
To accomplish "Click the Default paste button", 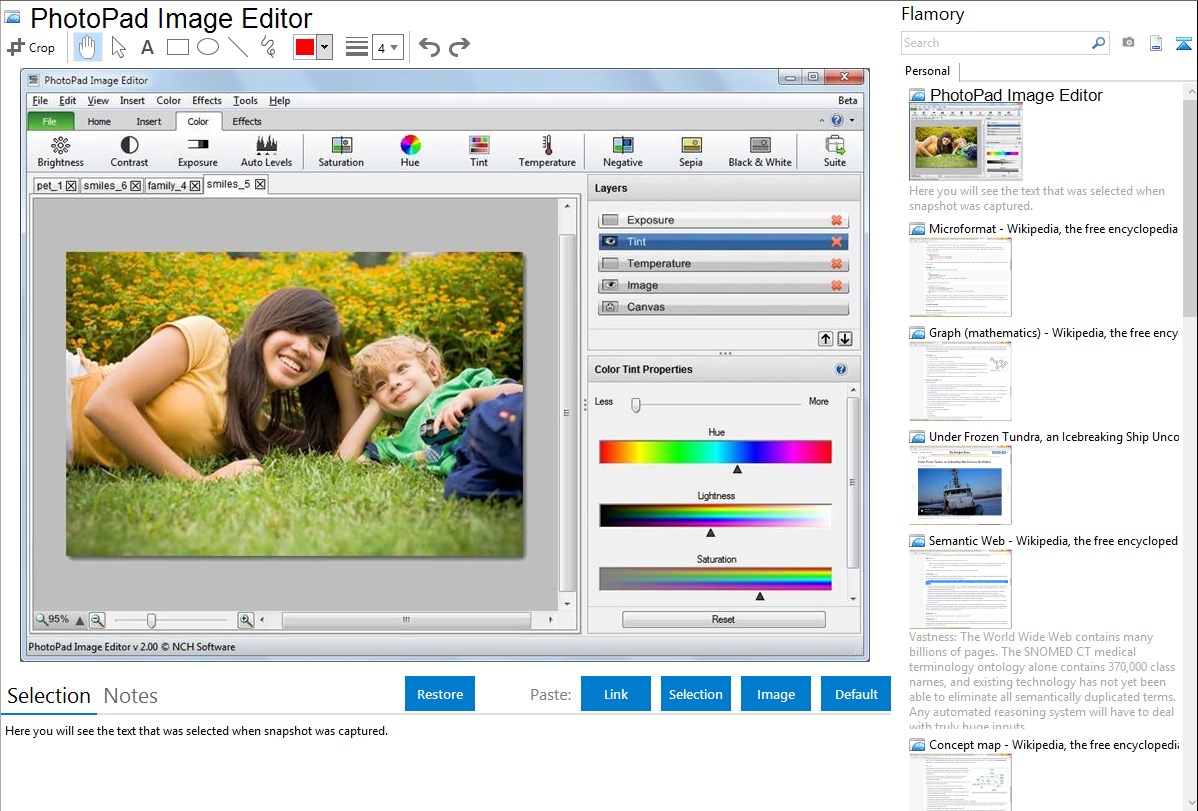I will coord(856,694).
